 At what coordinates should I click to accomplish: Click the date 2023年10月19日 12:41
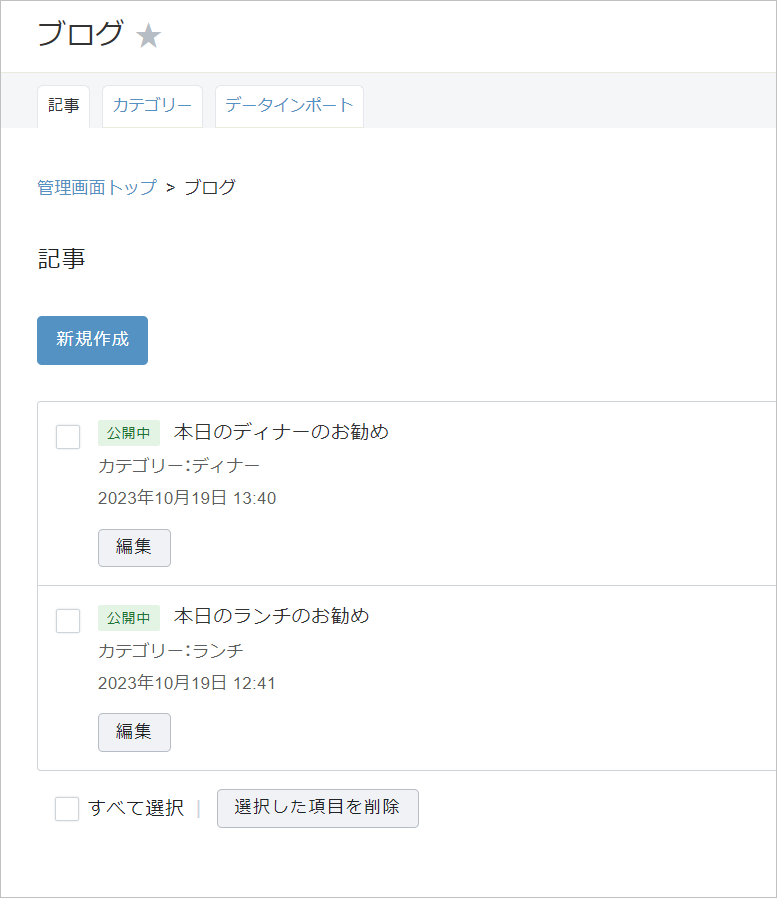point(187,683)
